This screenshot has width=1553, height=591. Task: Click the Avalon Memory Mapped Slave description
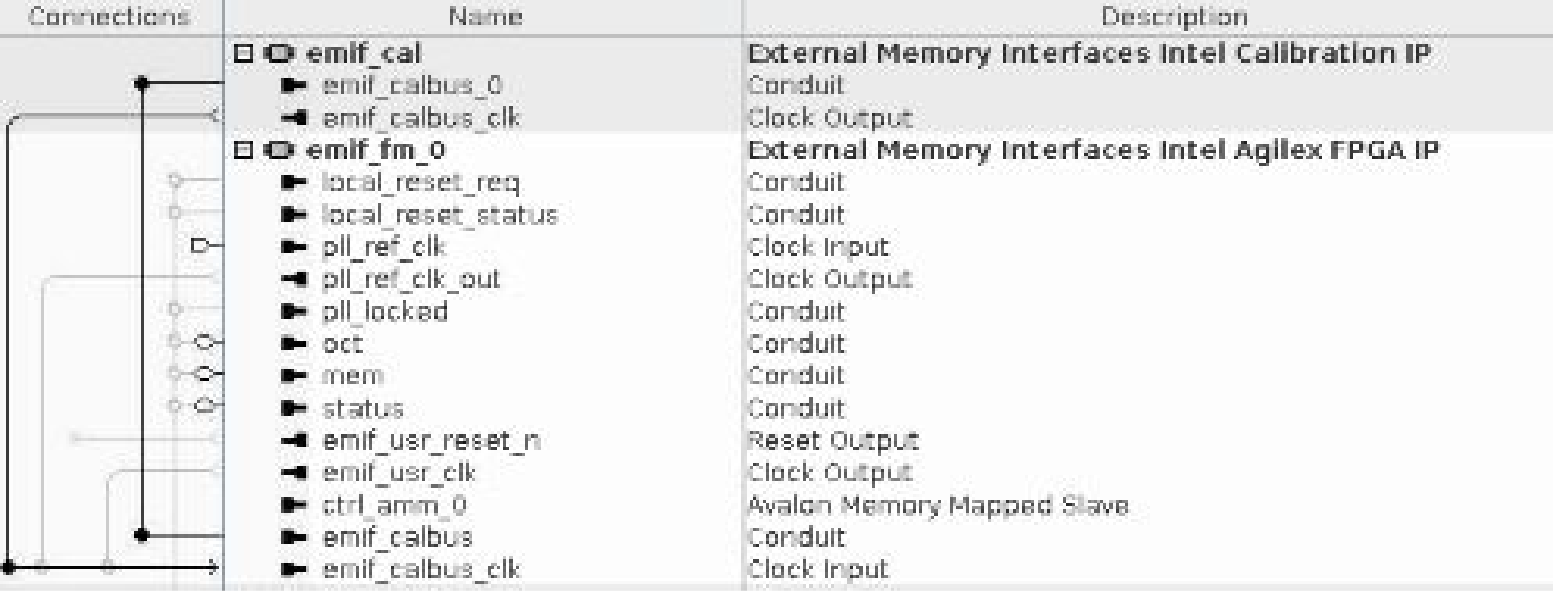click(x=937, y=505)
